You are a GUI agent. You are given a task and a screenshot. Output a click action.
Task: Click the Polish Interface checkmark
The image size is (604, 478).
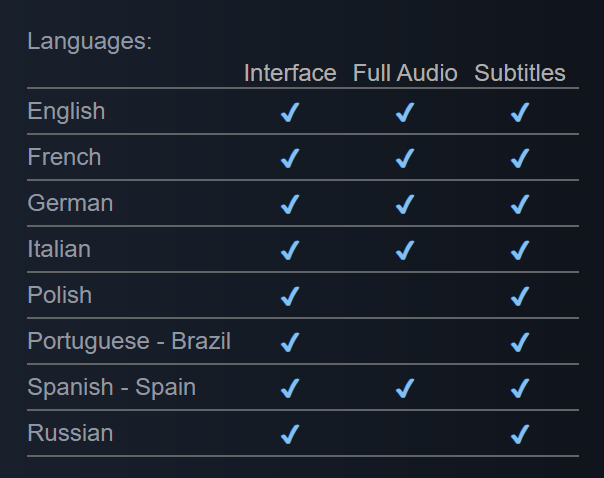tap(290, 297)
